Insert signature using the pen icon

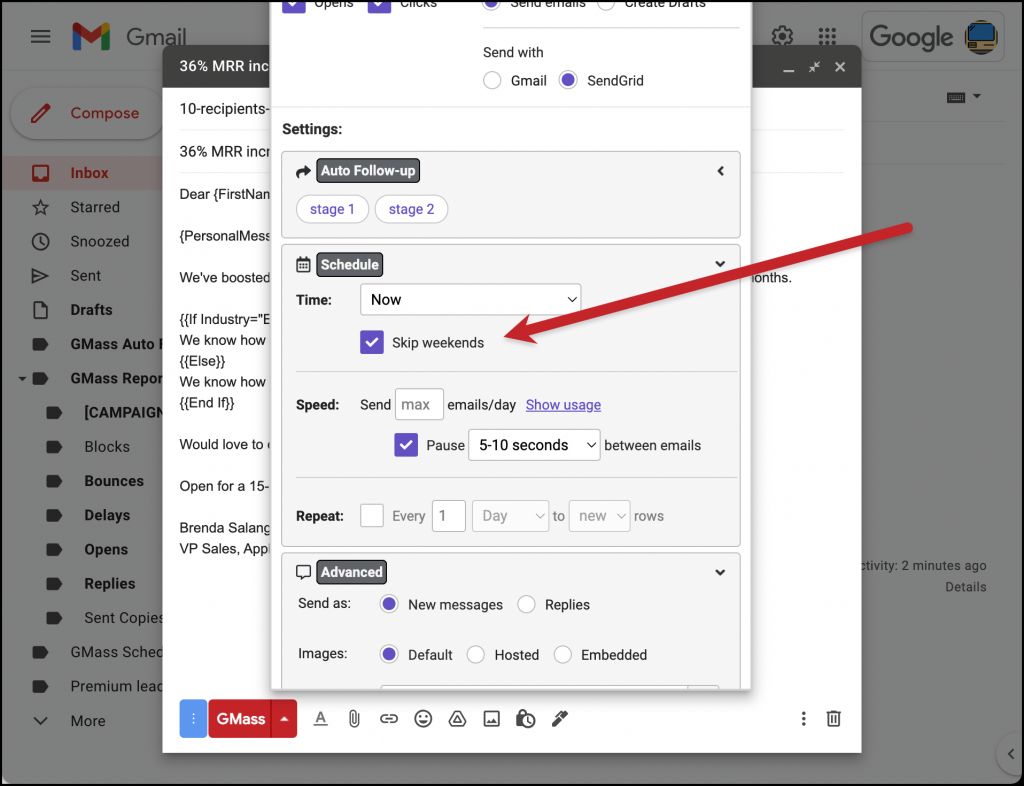click(559, 718)
